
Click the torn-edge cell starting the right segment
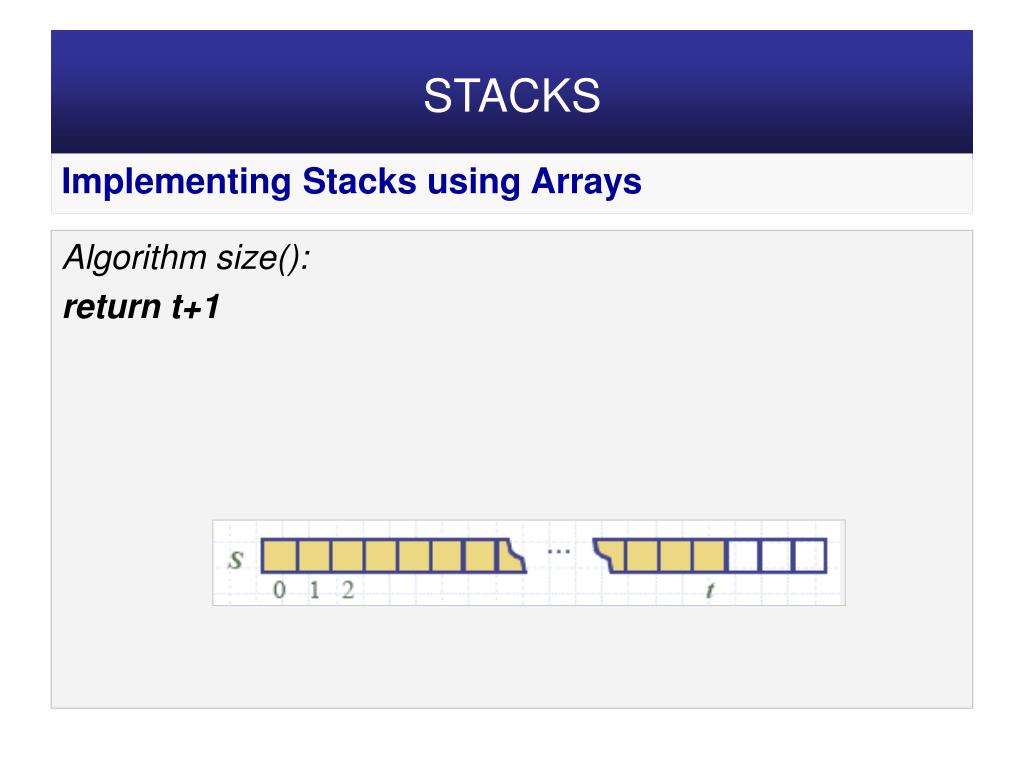click(609, 556)
